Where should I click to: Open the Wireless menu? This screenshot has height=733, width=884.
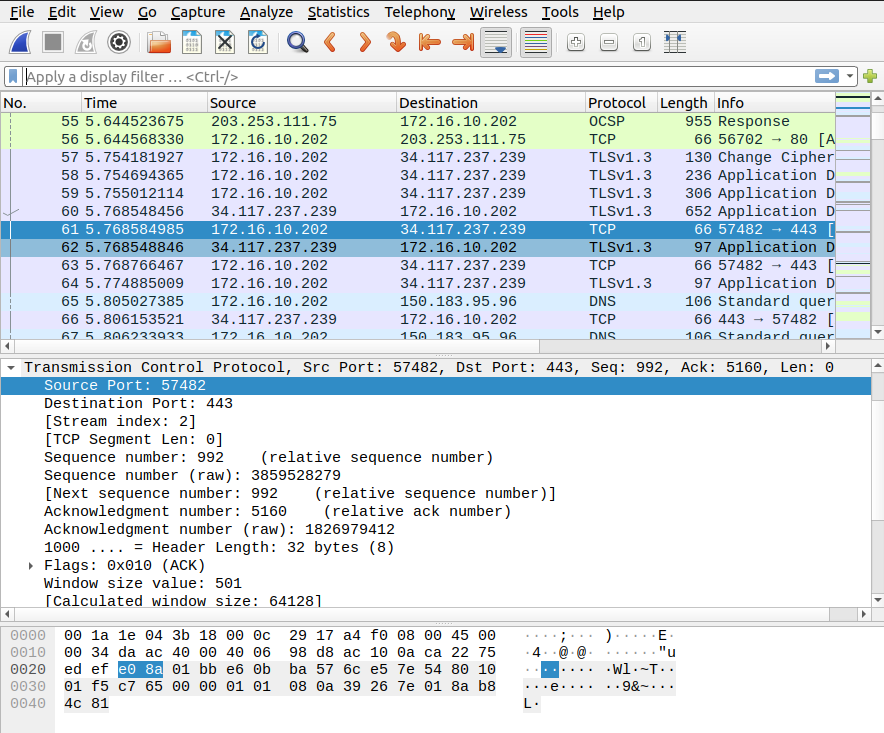(x=498, y=12)
